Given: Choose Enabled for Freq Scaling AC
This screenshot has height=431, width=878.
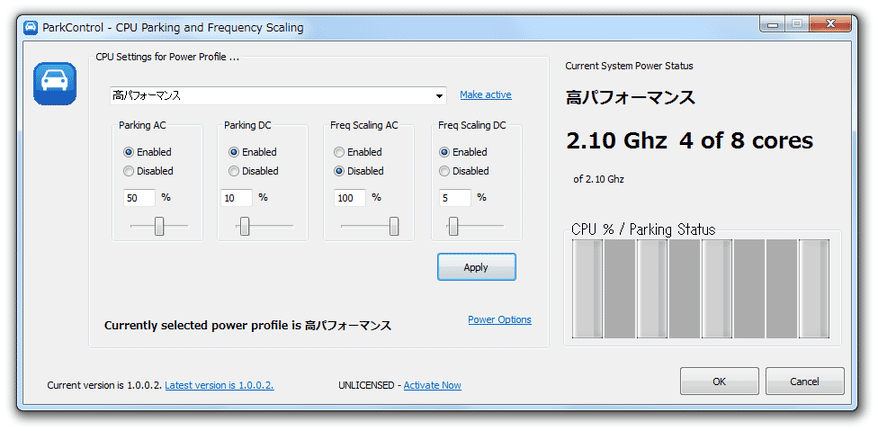Looking at the screenshot, I should pyautogui.click(x=339, y=152).
